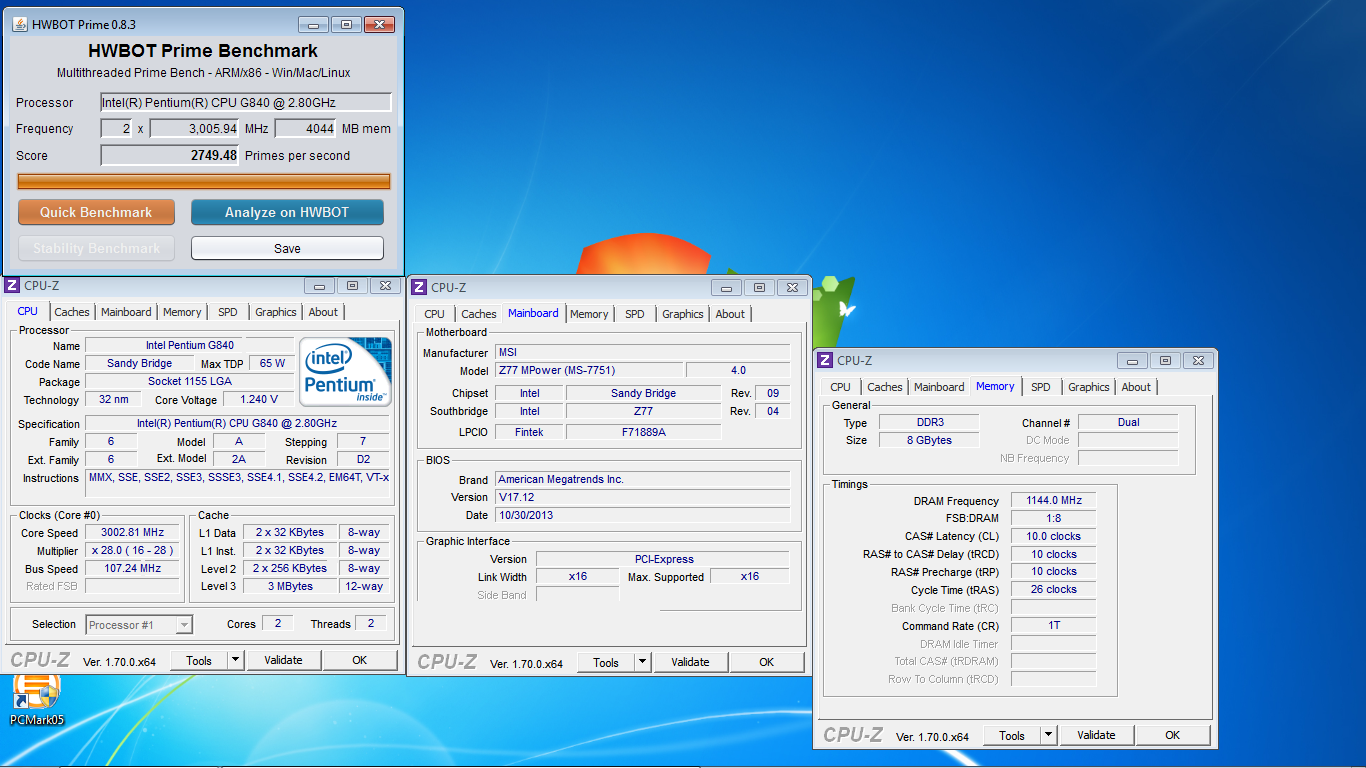
Task: Click Tools button in CPU window
Action: 199,660
